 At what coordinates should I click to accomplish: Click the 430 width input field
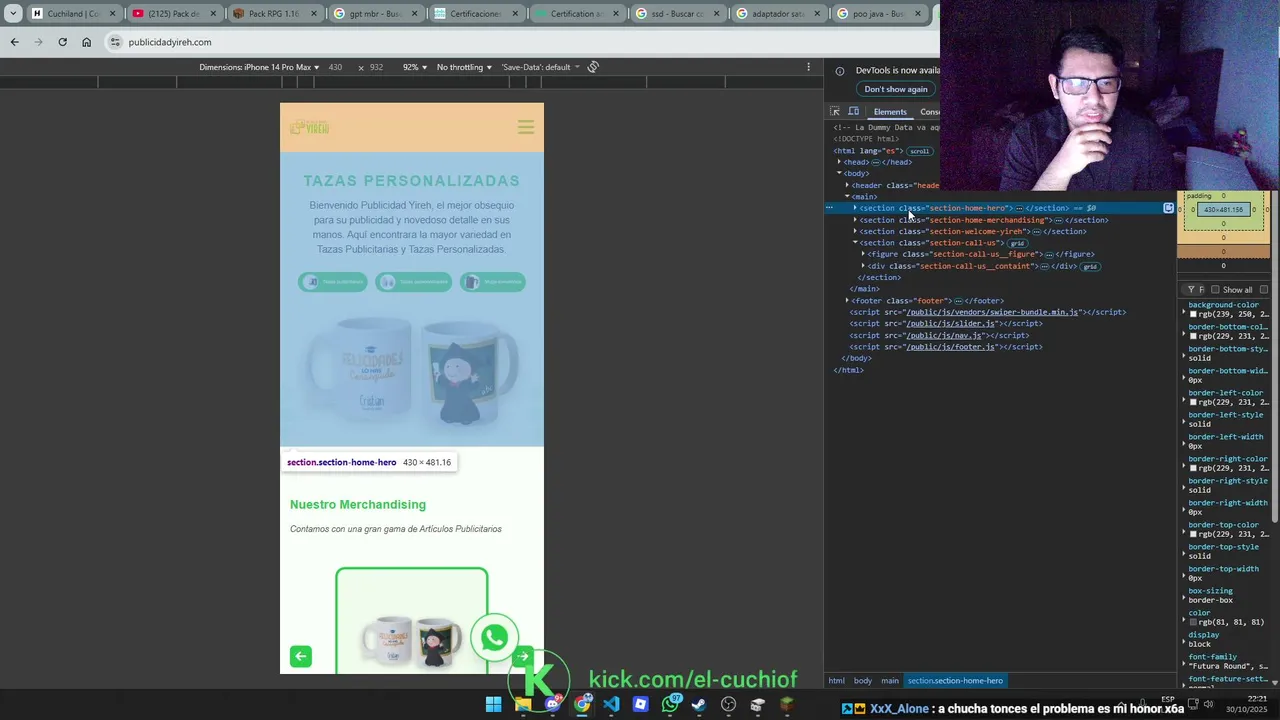click(335, 67)
